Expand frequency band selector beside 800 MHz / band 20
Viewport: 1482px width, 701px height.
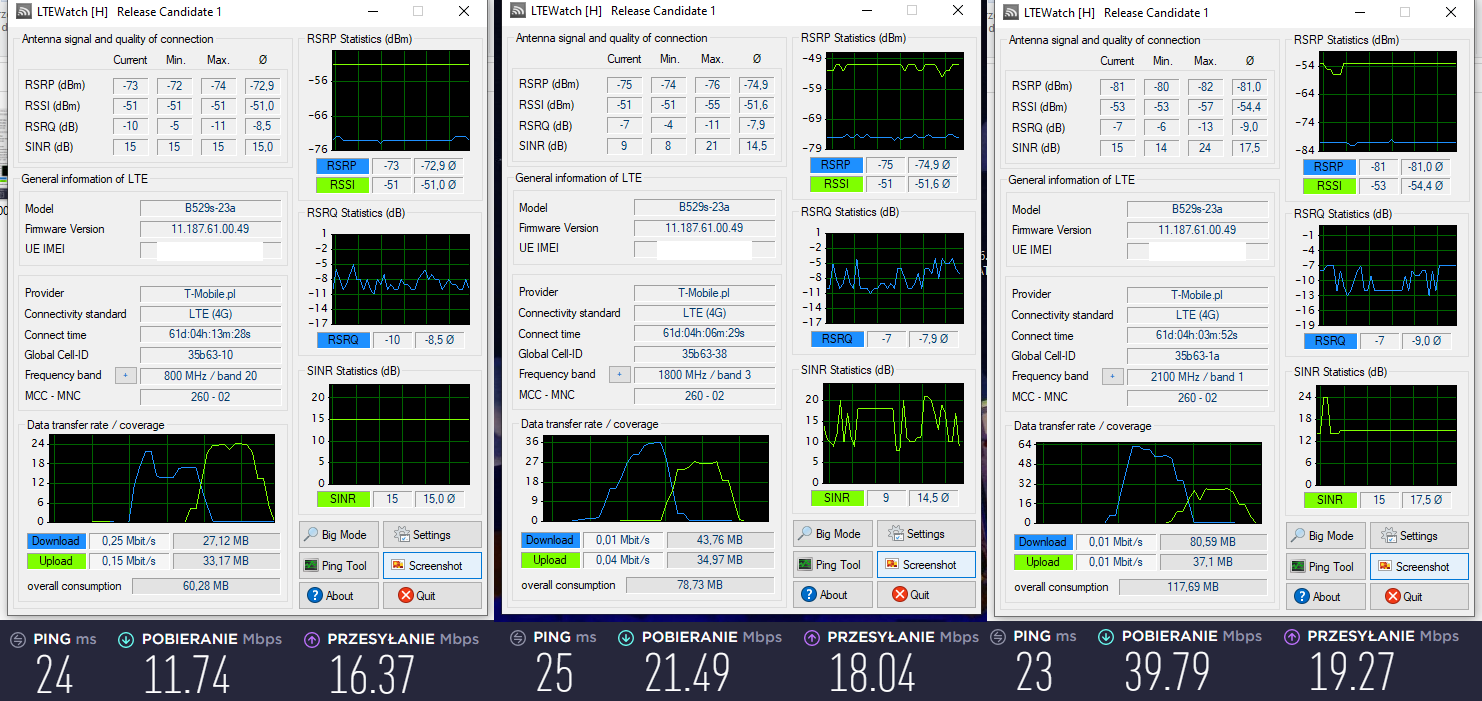[126, 376]
